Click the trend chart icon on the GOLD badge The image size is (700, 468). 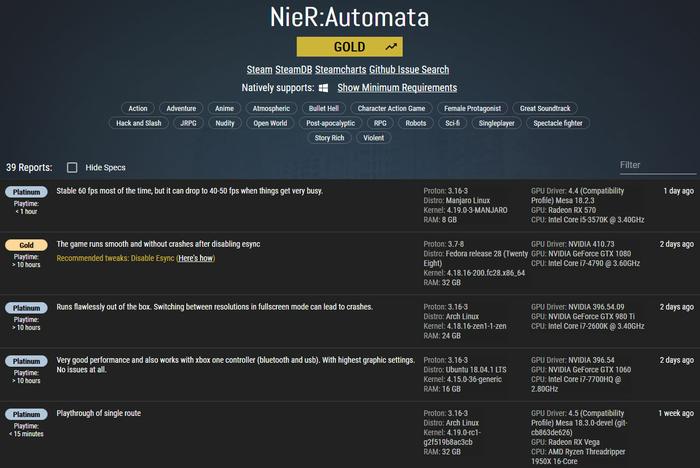click(x=391, y=46)
